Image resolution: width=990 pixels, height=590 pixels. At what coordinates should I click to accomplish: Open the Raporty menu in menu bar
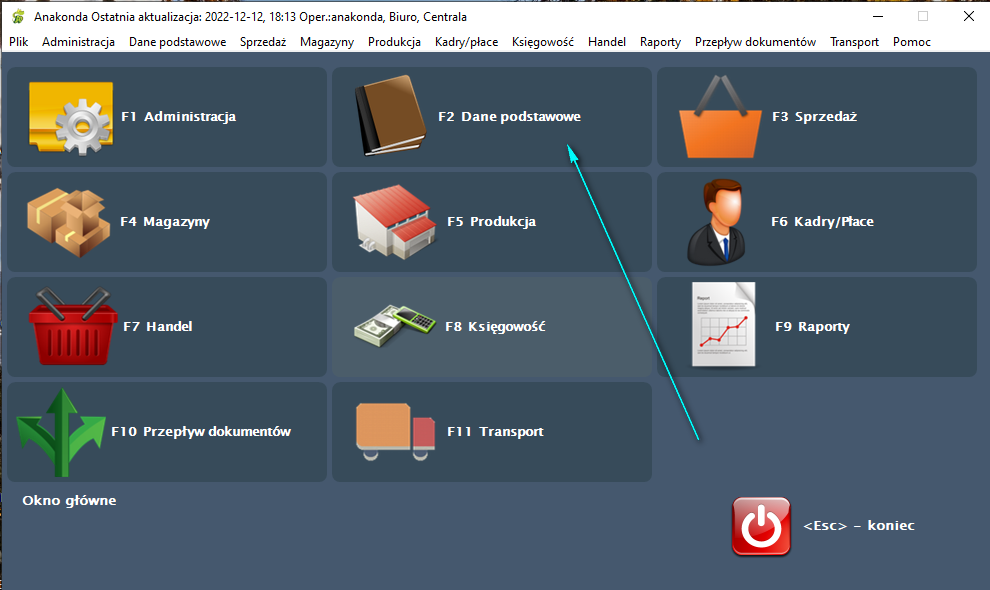(660, 42)
